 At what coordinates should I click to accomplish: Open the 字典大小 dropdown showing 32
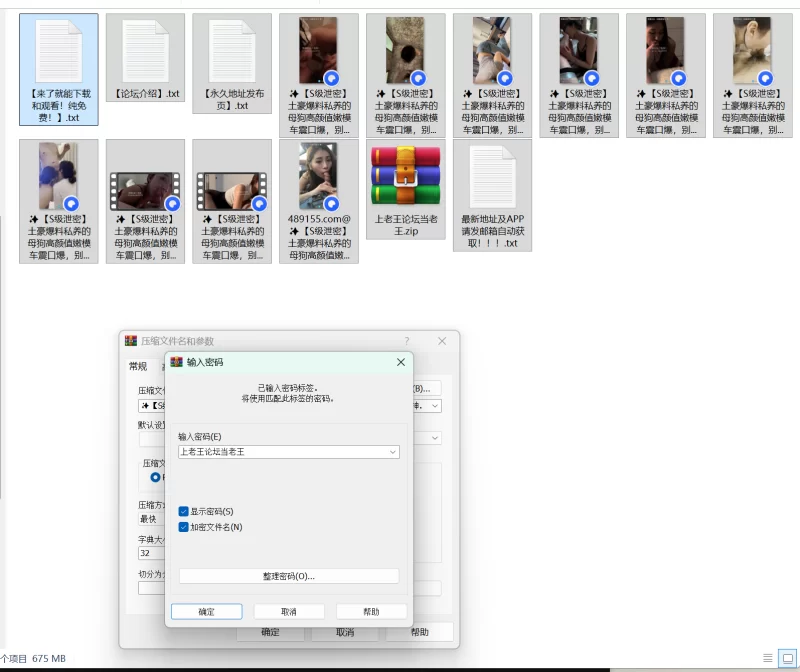150,553
